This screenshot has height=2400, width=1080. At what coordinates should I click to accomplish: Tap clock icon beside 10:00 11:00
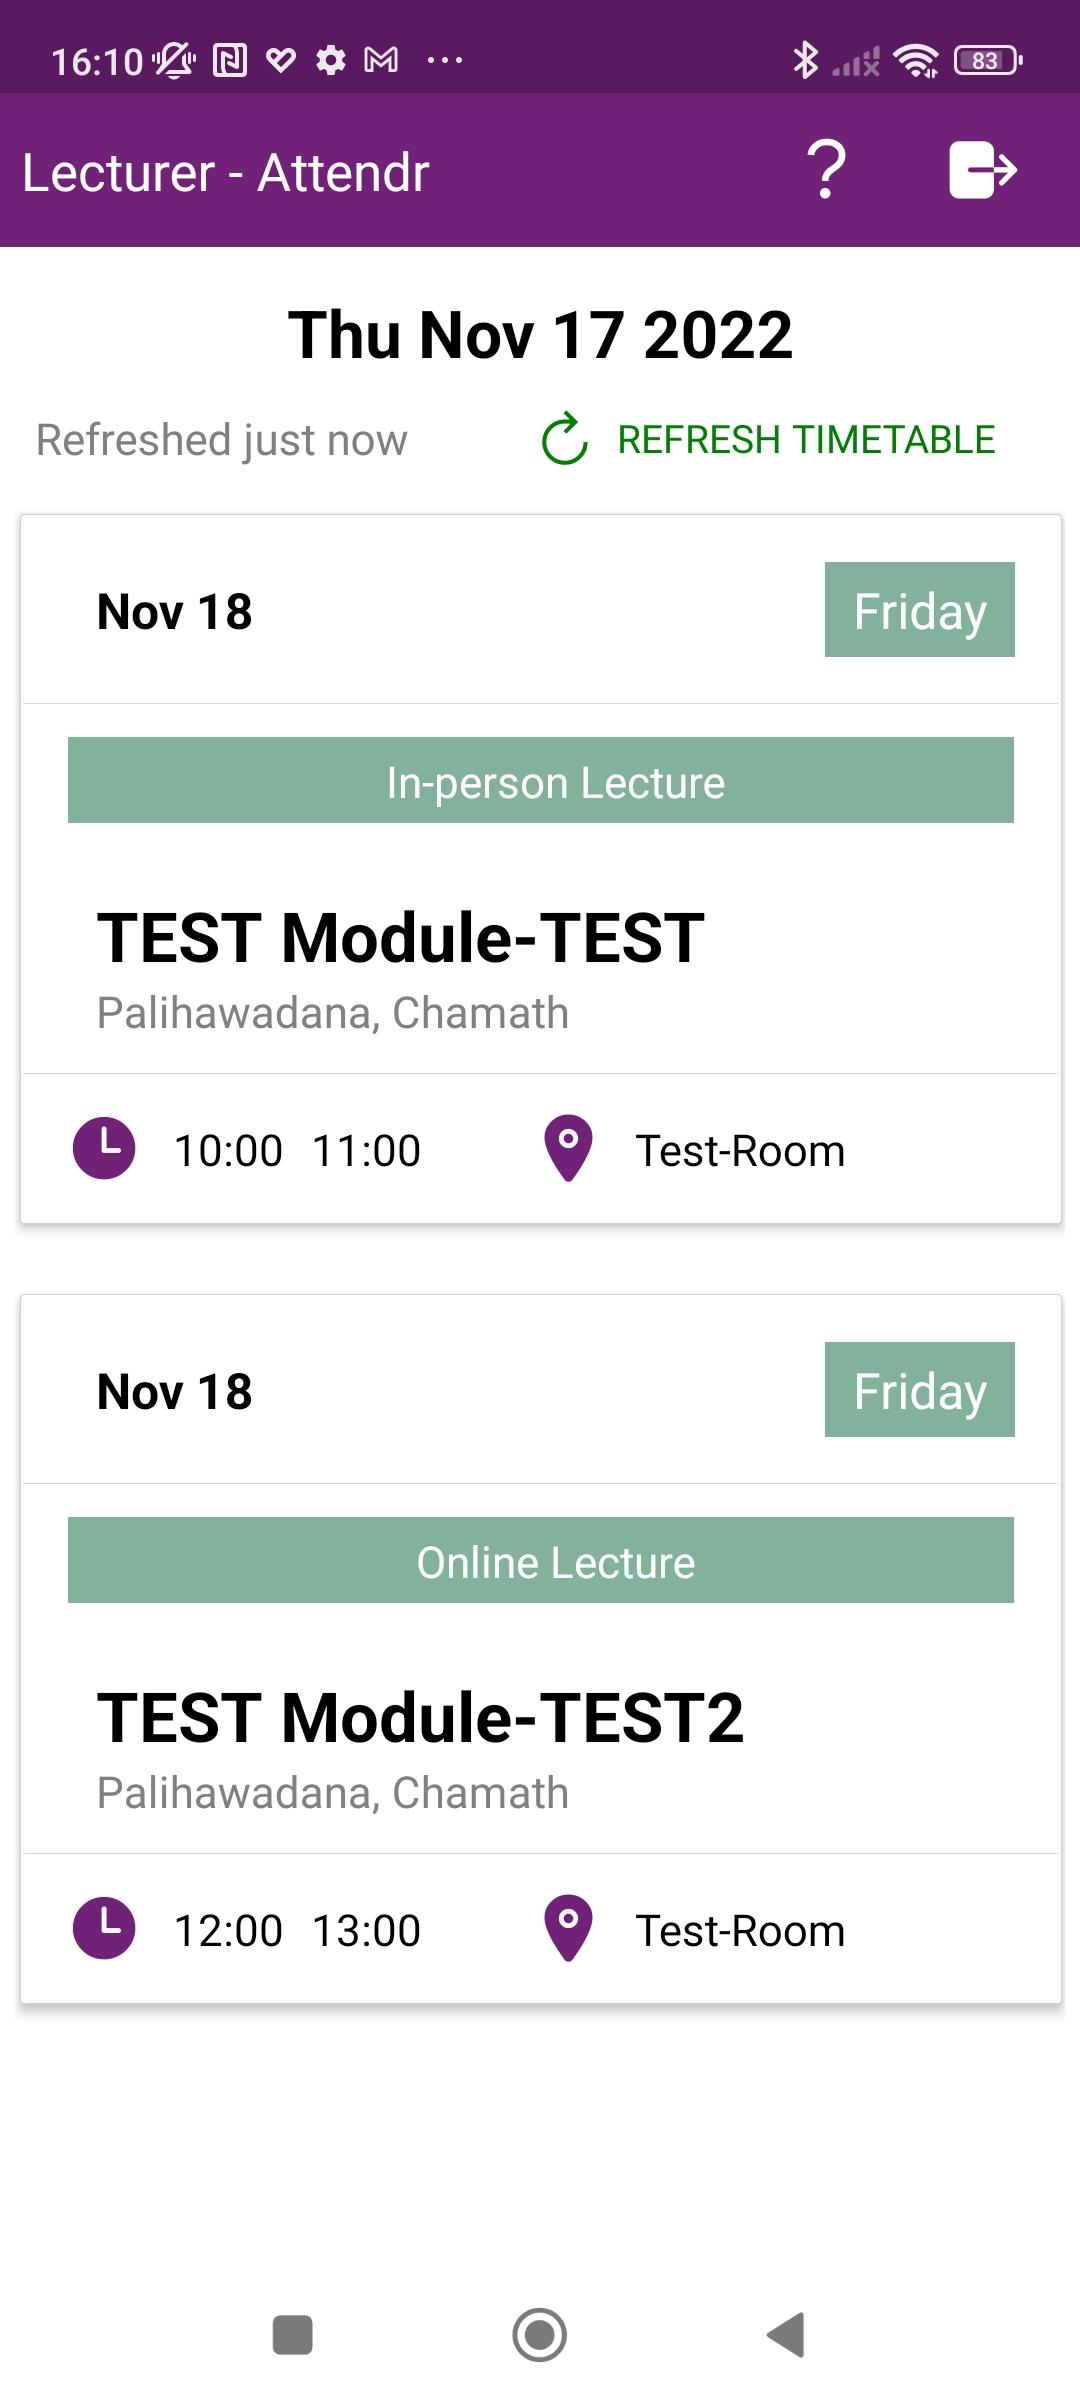[x=104, y=1148]
